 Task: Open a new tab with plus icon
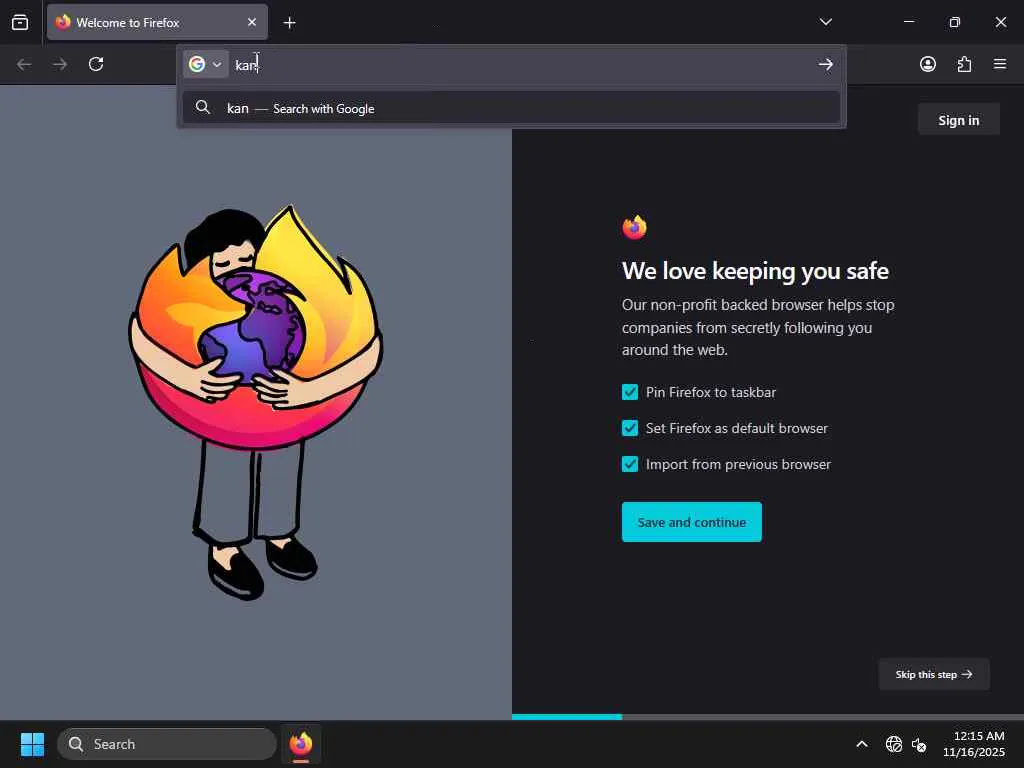click(289, 23)
